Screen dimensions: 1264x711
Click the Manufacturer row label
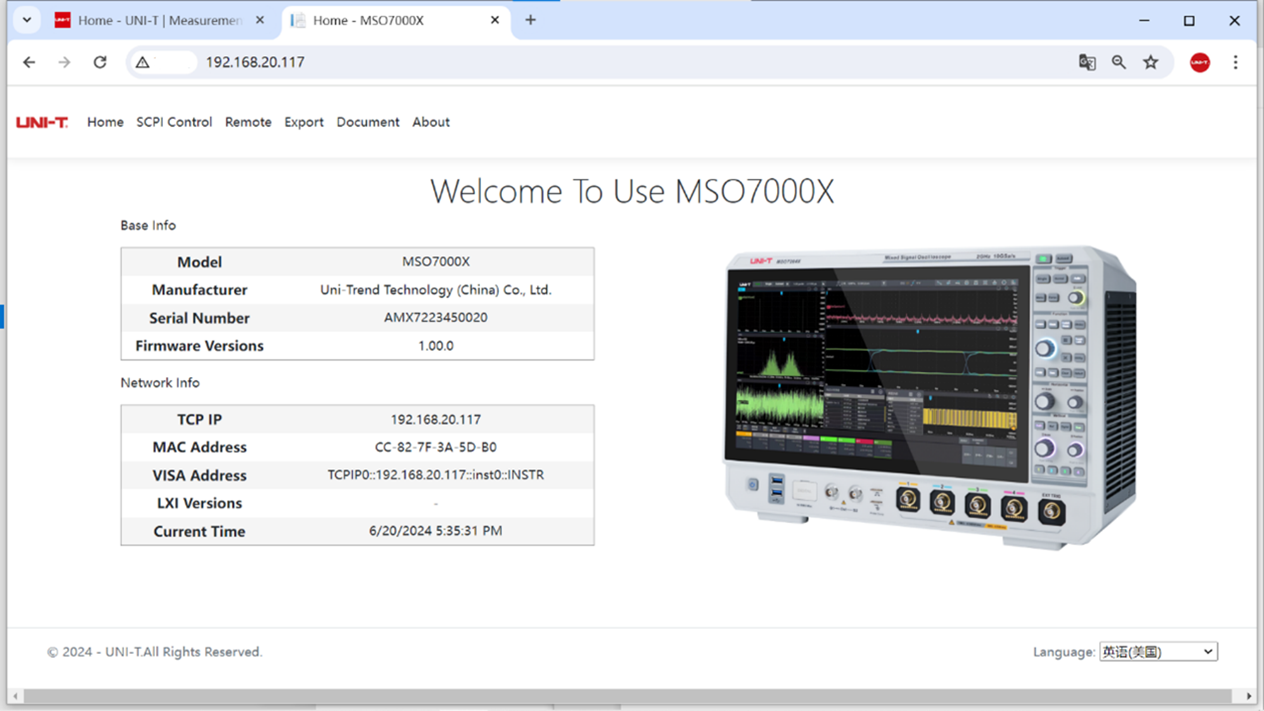tap(199, 290)
